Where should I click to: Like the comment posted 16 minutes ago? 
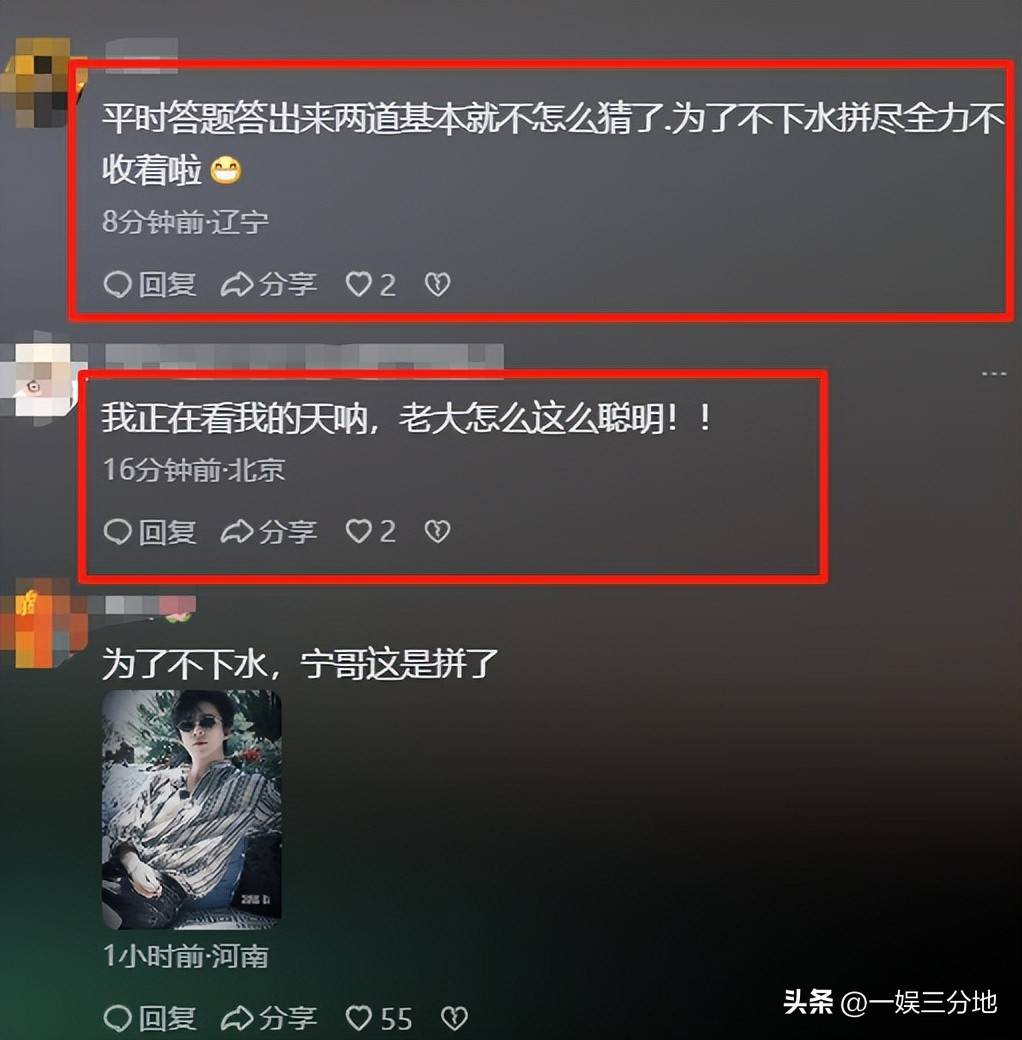click(371, 531)
